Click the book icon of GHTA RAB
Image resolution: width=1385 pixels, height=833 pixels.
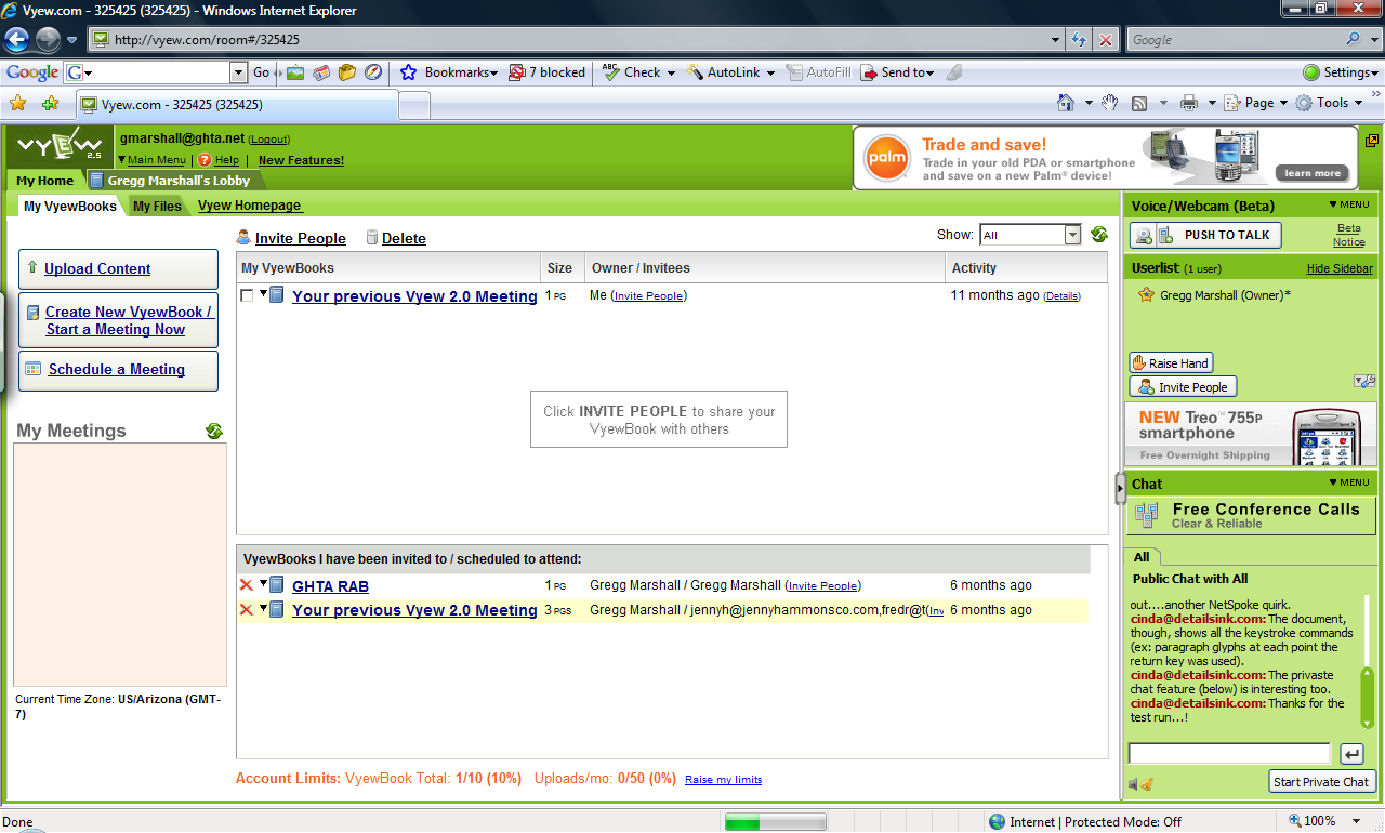(276, 586)
